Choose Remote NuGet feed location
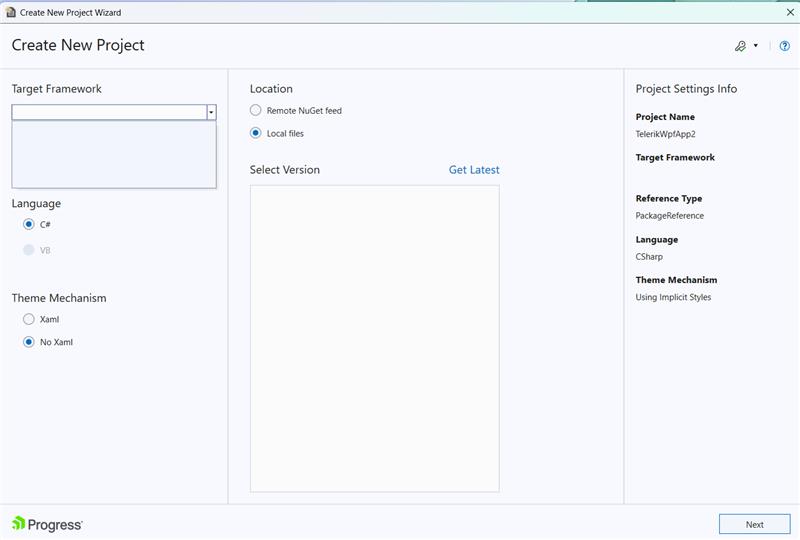The height and width of the screenshot is (540, 800). (x=256, y=111)
